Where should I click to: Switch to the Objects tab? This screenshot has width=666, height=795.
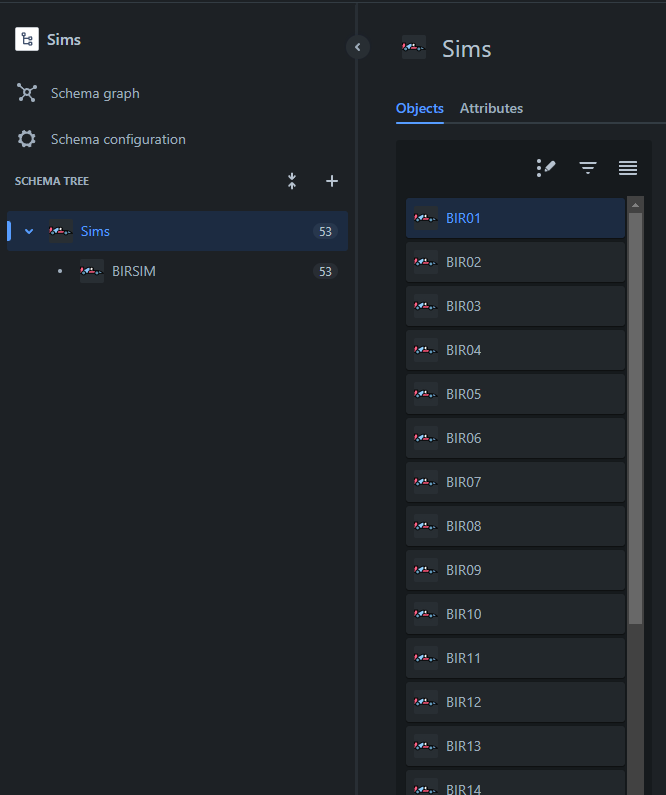(x=420, y=109)
